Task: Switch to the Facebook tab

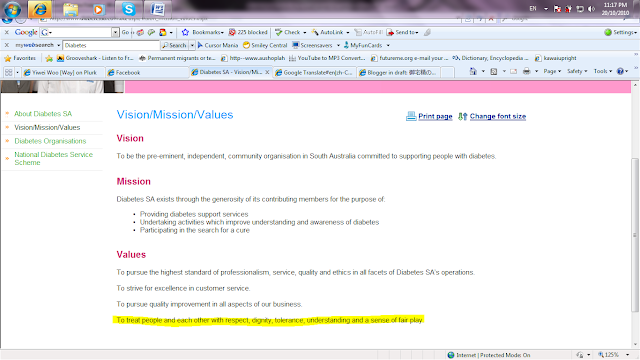Action: click(x=147, y=72)
